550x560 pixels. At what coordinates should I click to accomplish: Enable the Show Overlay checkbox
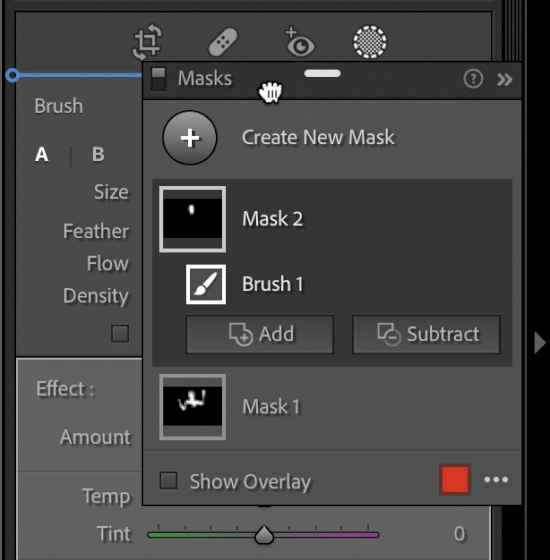tap(168, 480)
